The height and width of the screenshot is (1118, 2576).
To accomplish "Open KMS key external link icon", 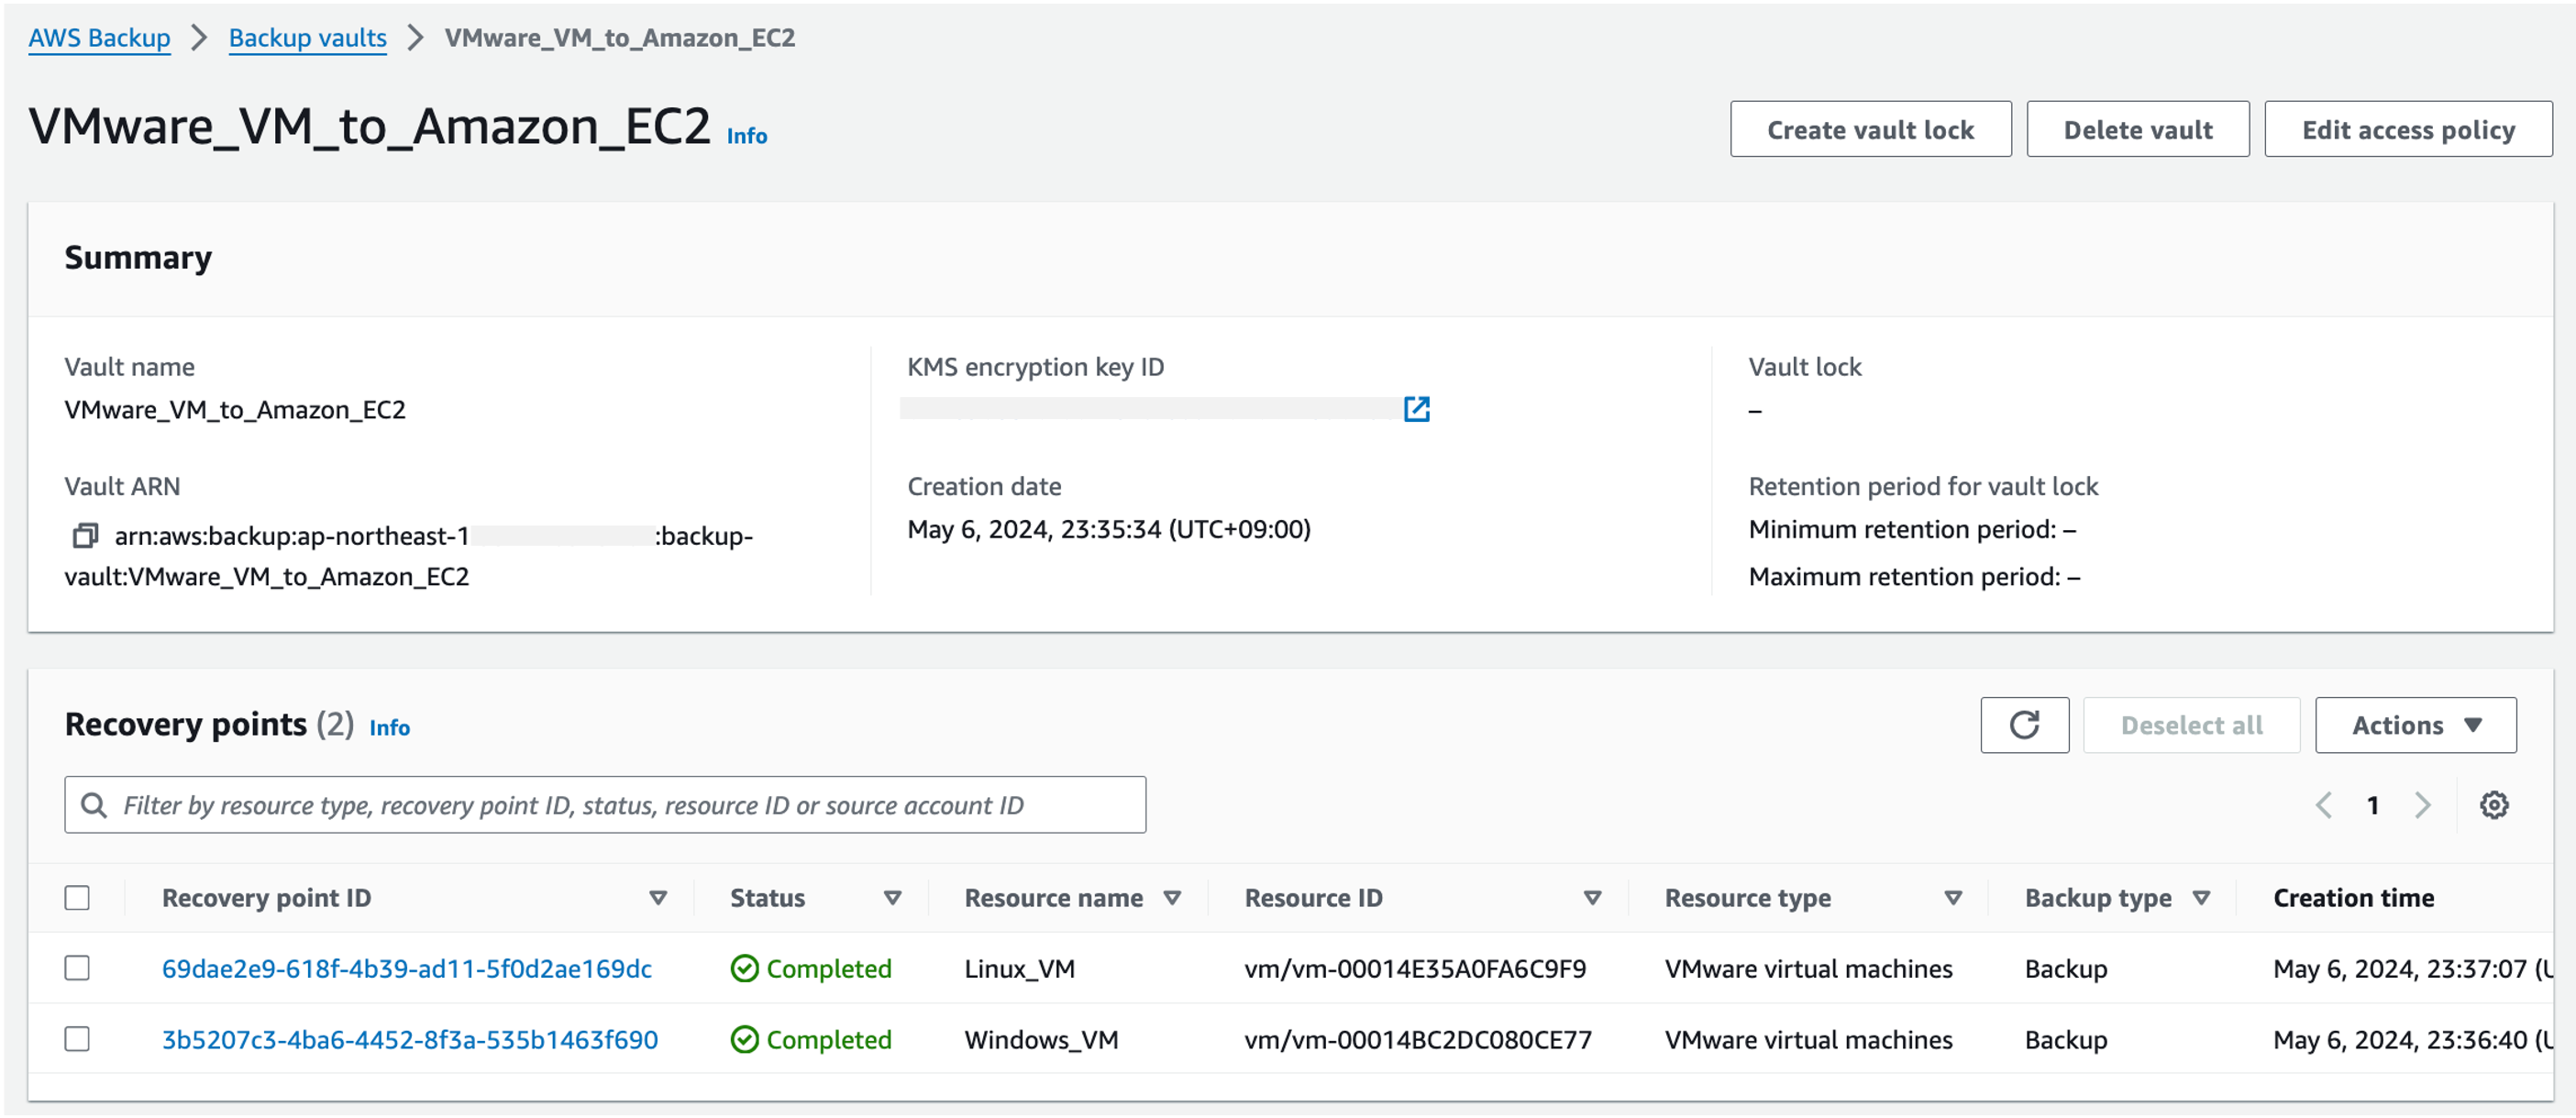I will 1416,409.
